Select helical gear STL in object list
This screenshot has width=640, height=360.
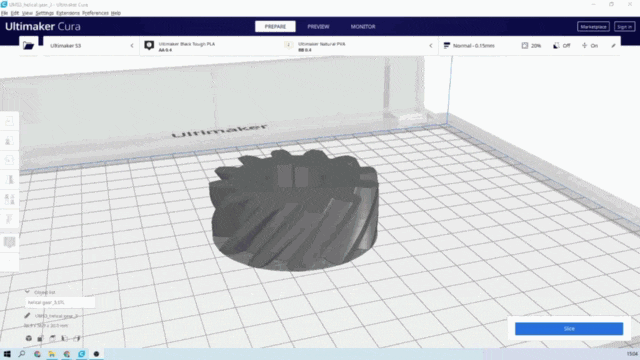[x=60, y=302]
